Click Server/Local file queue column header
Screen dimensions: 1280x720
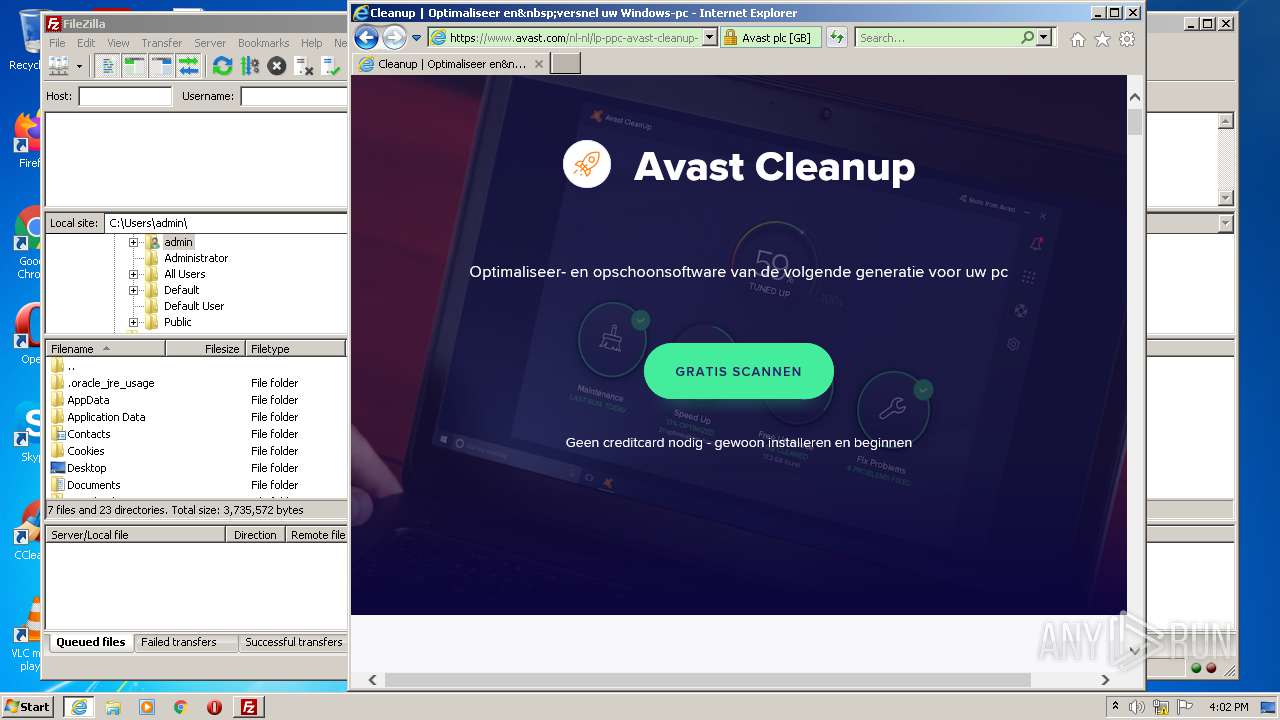click(136, 535)
